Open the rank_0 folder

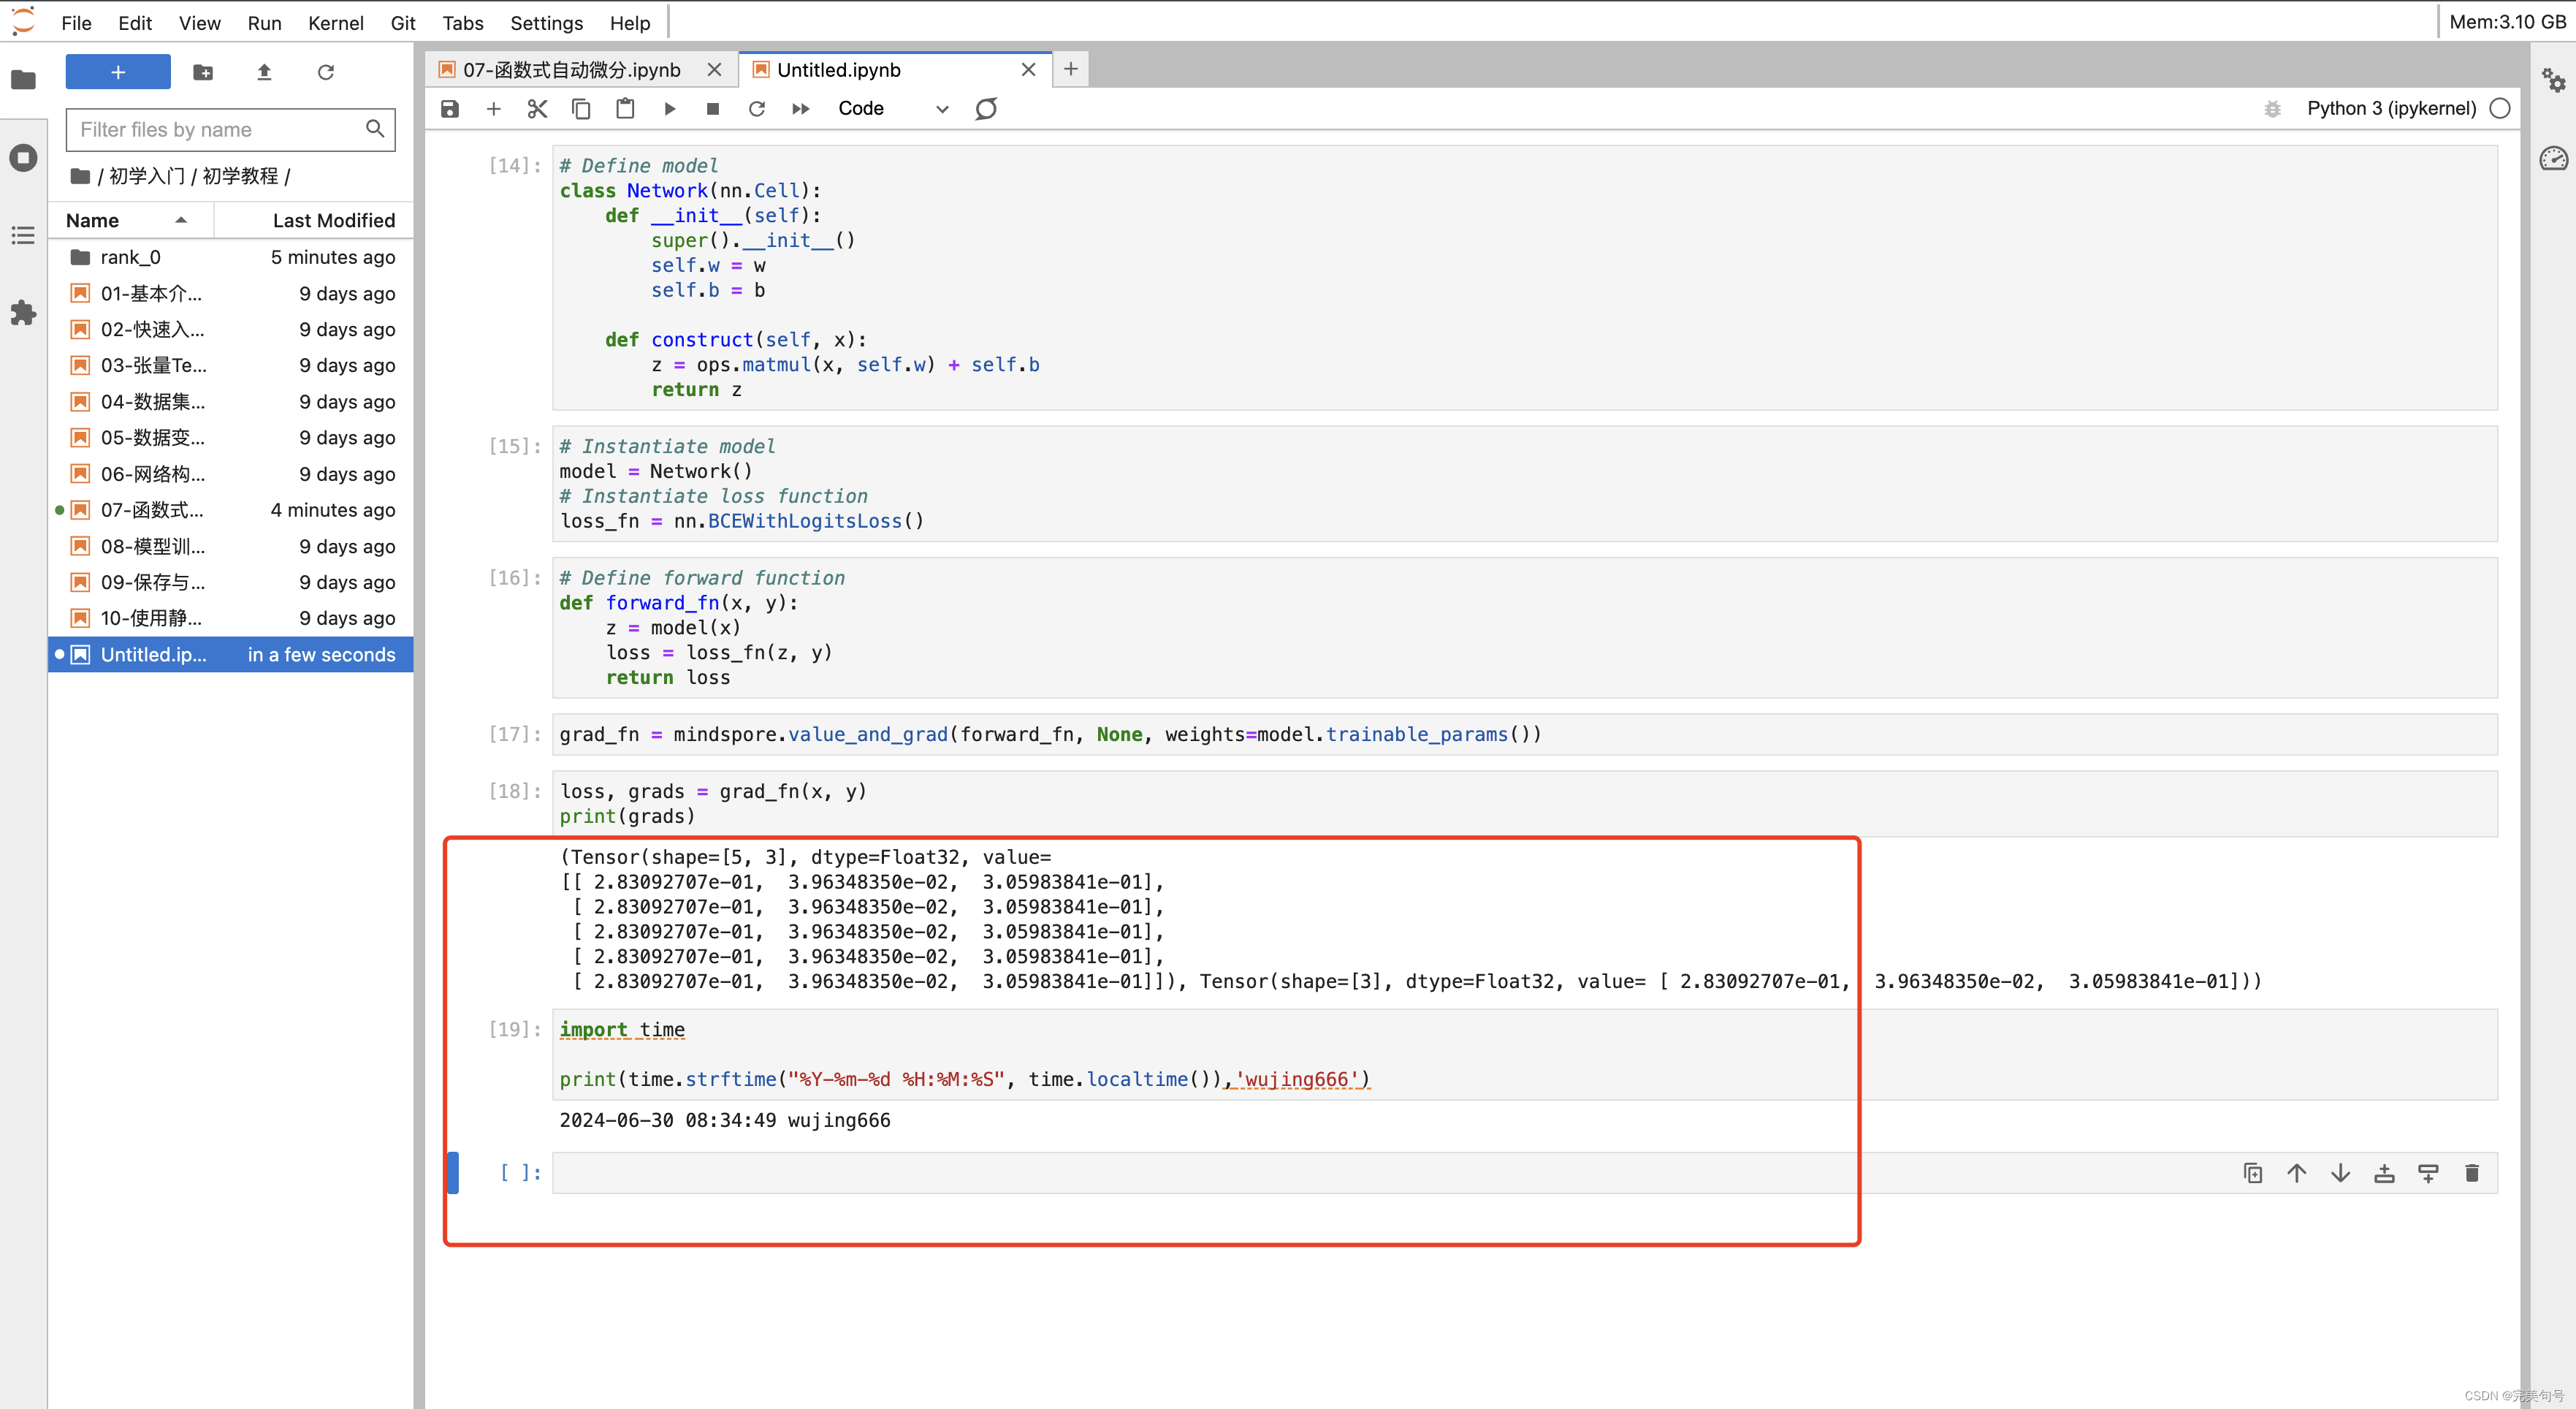(231, 257)
